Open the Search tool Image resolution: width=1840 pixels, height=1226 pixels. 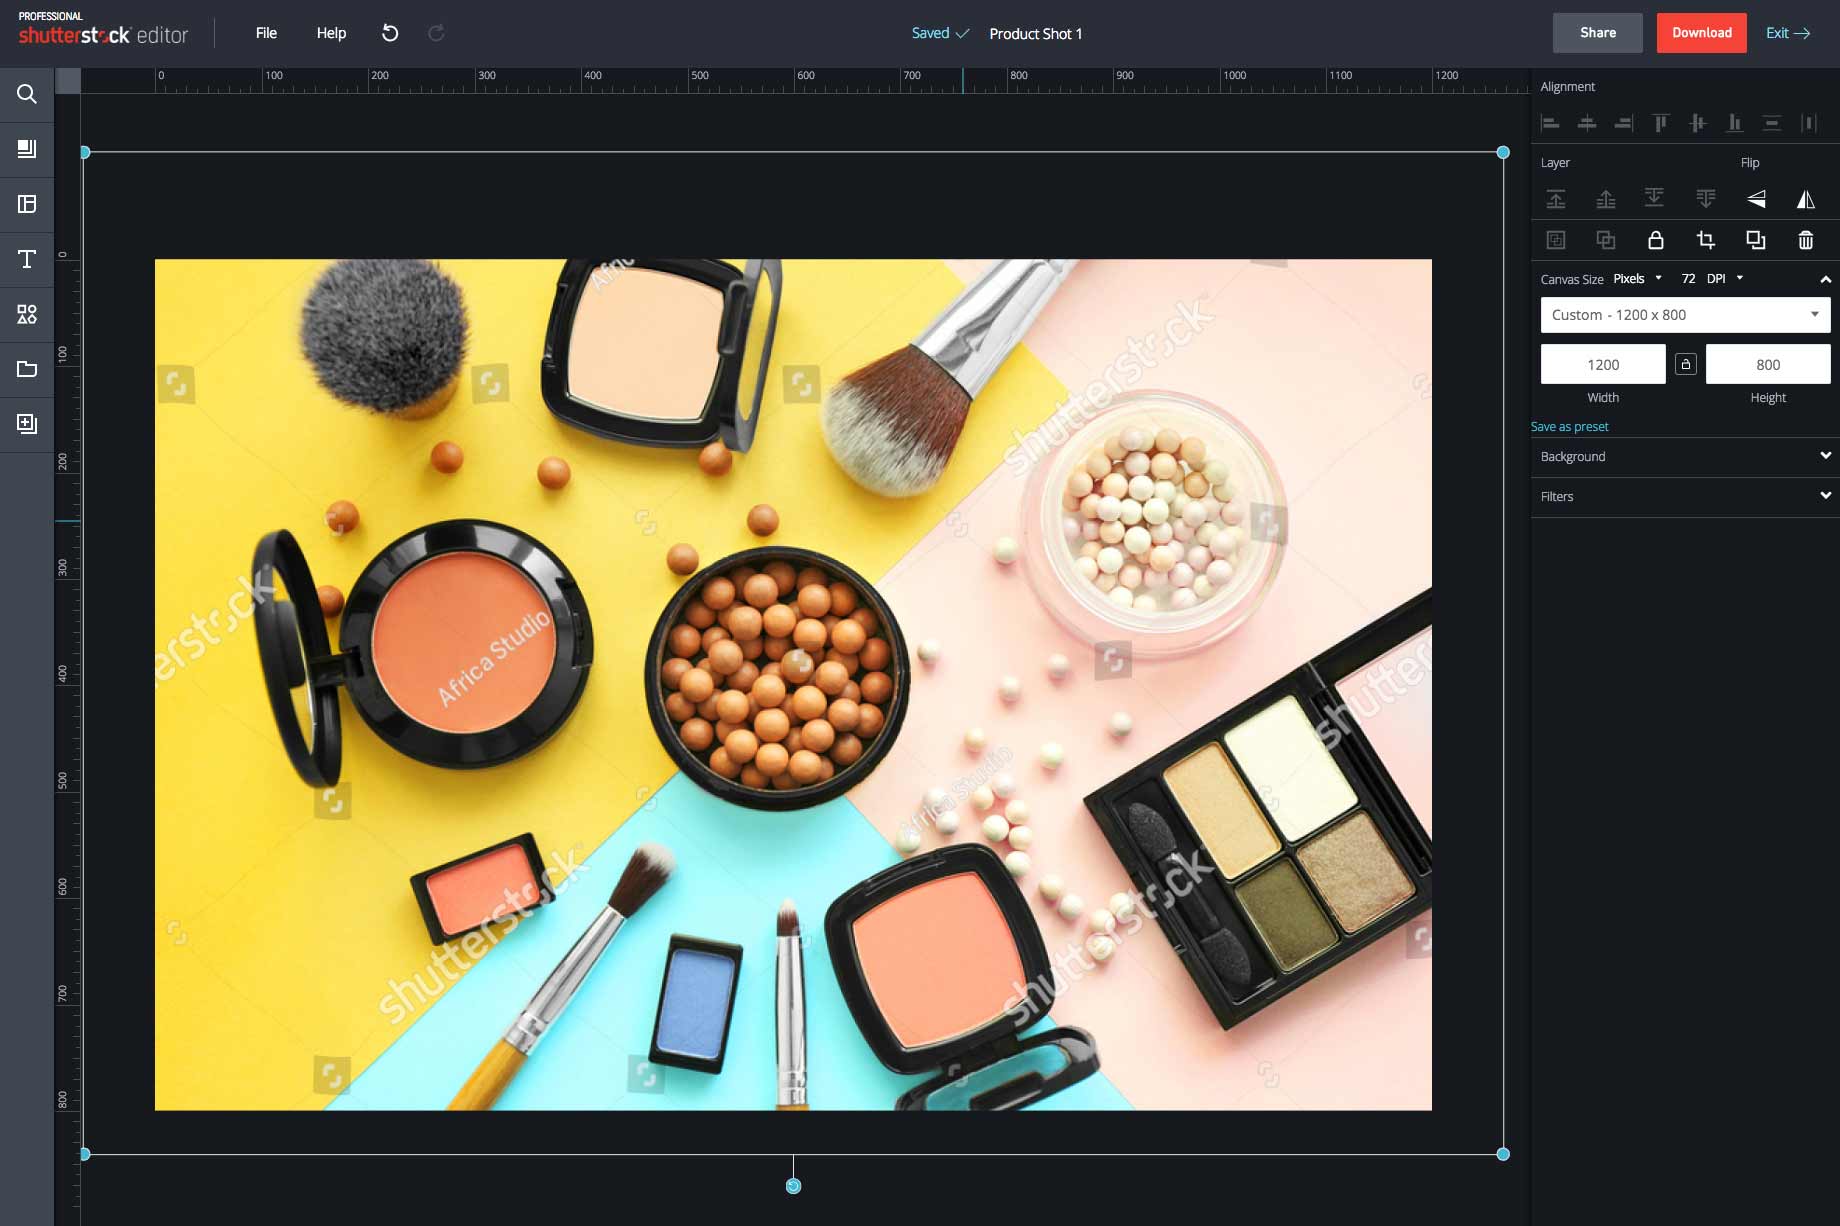27,94
